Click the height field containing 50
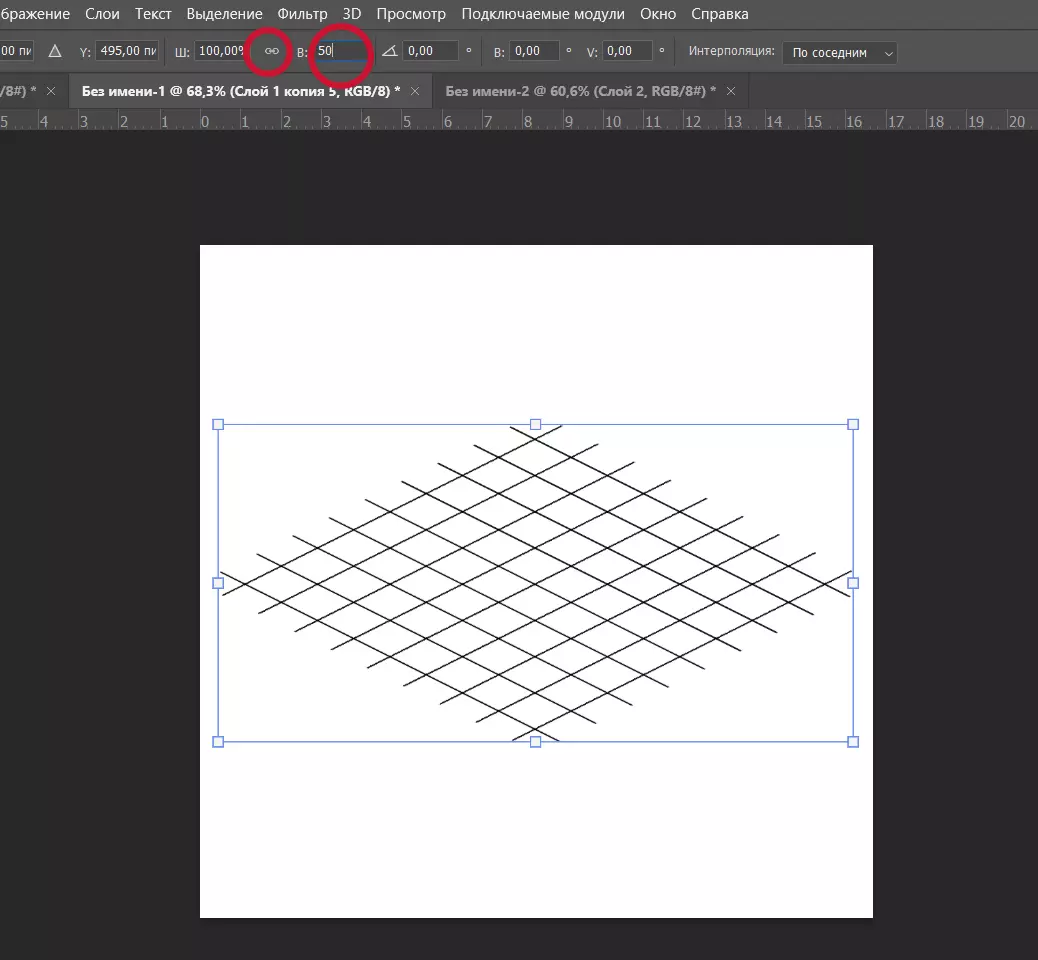1038x960 pixels. [340, 51]
